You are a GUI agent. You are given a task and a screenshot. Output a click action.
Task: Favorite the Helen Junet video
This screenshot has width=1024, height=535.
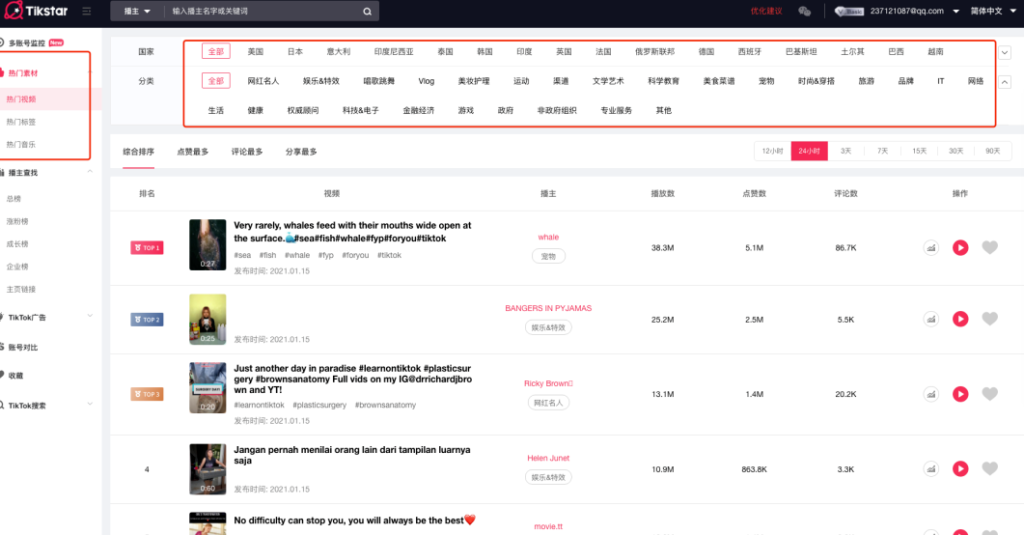990,468
